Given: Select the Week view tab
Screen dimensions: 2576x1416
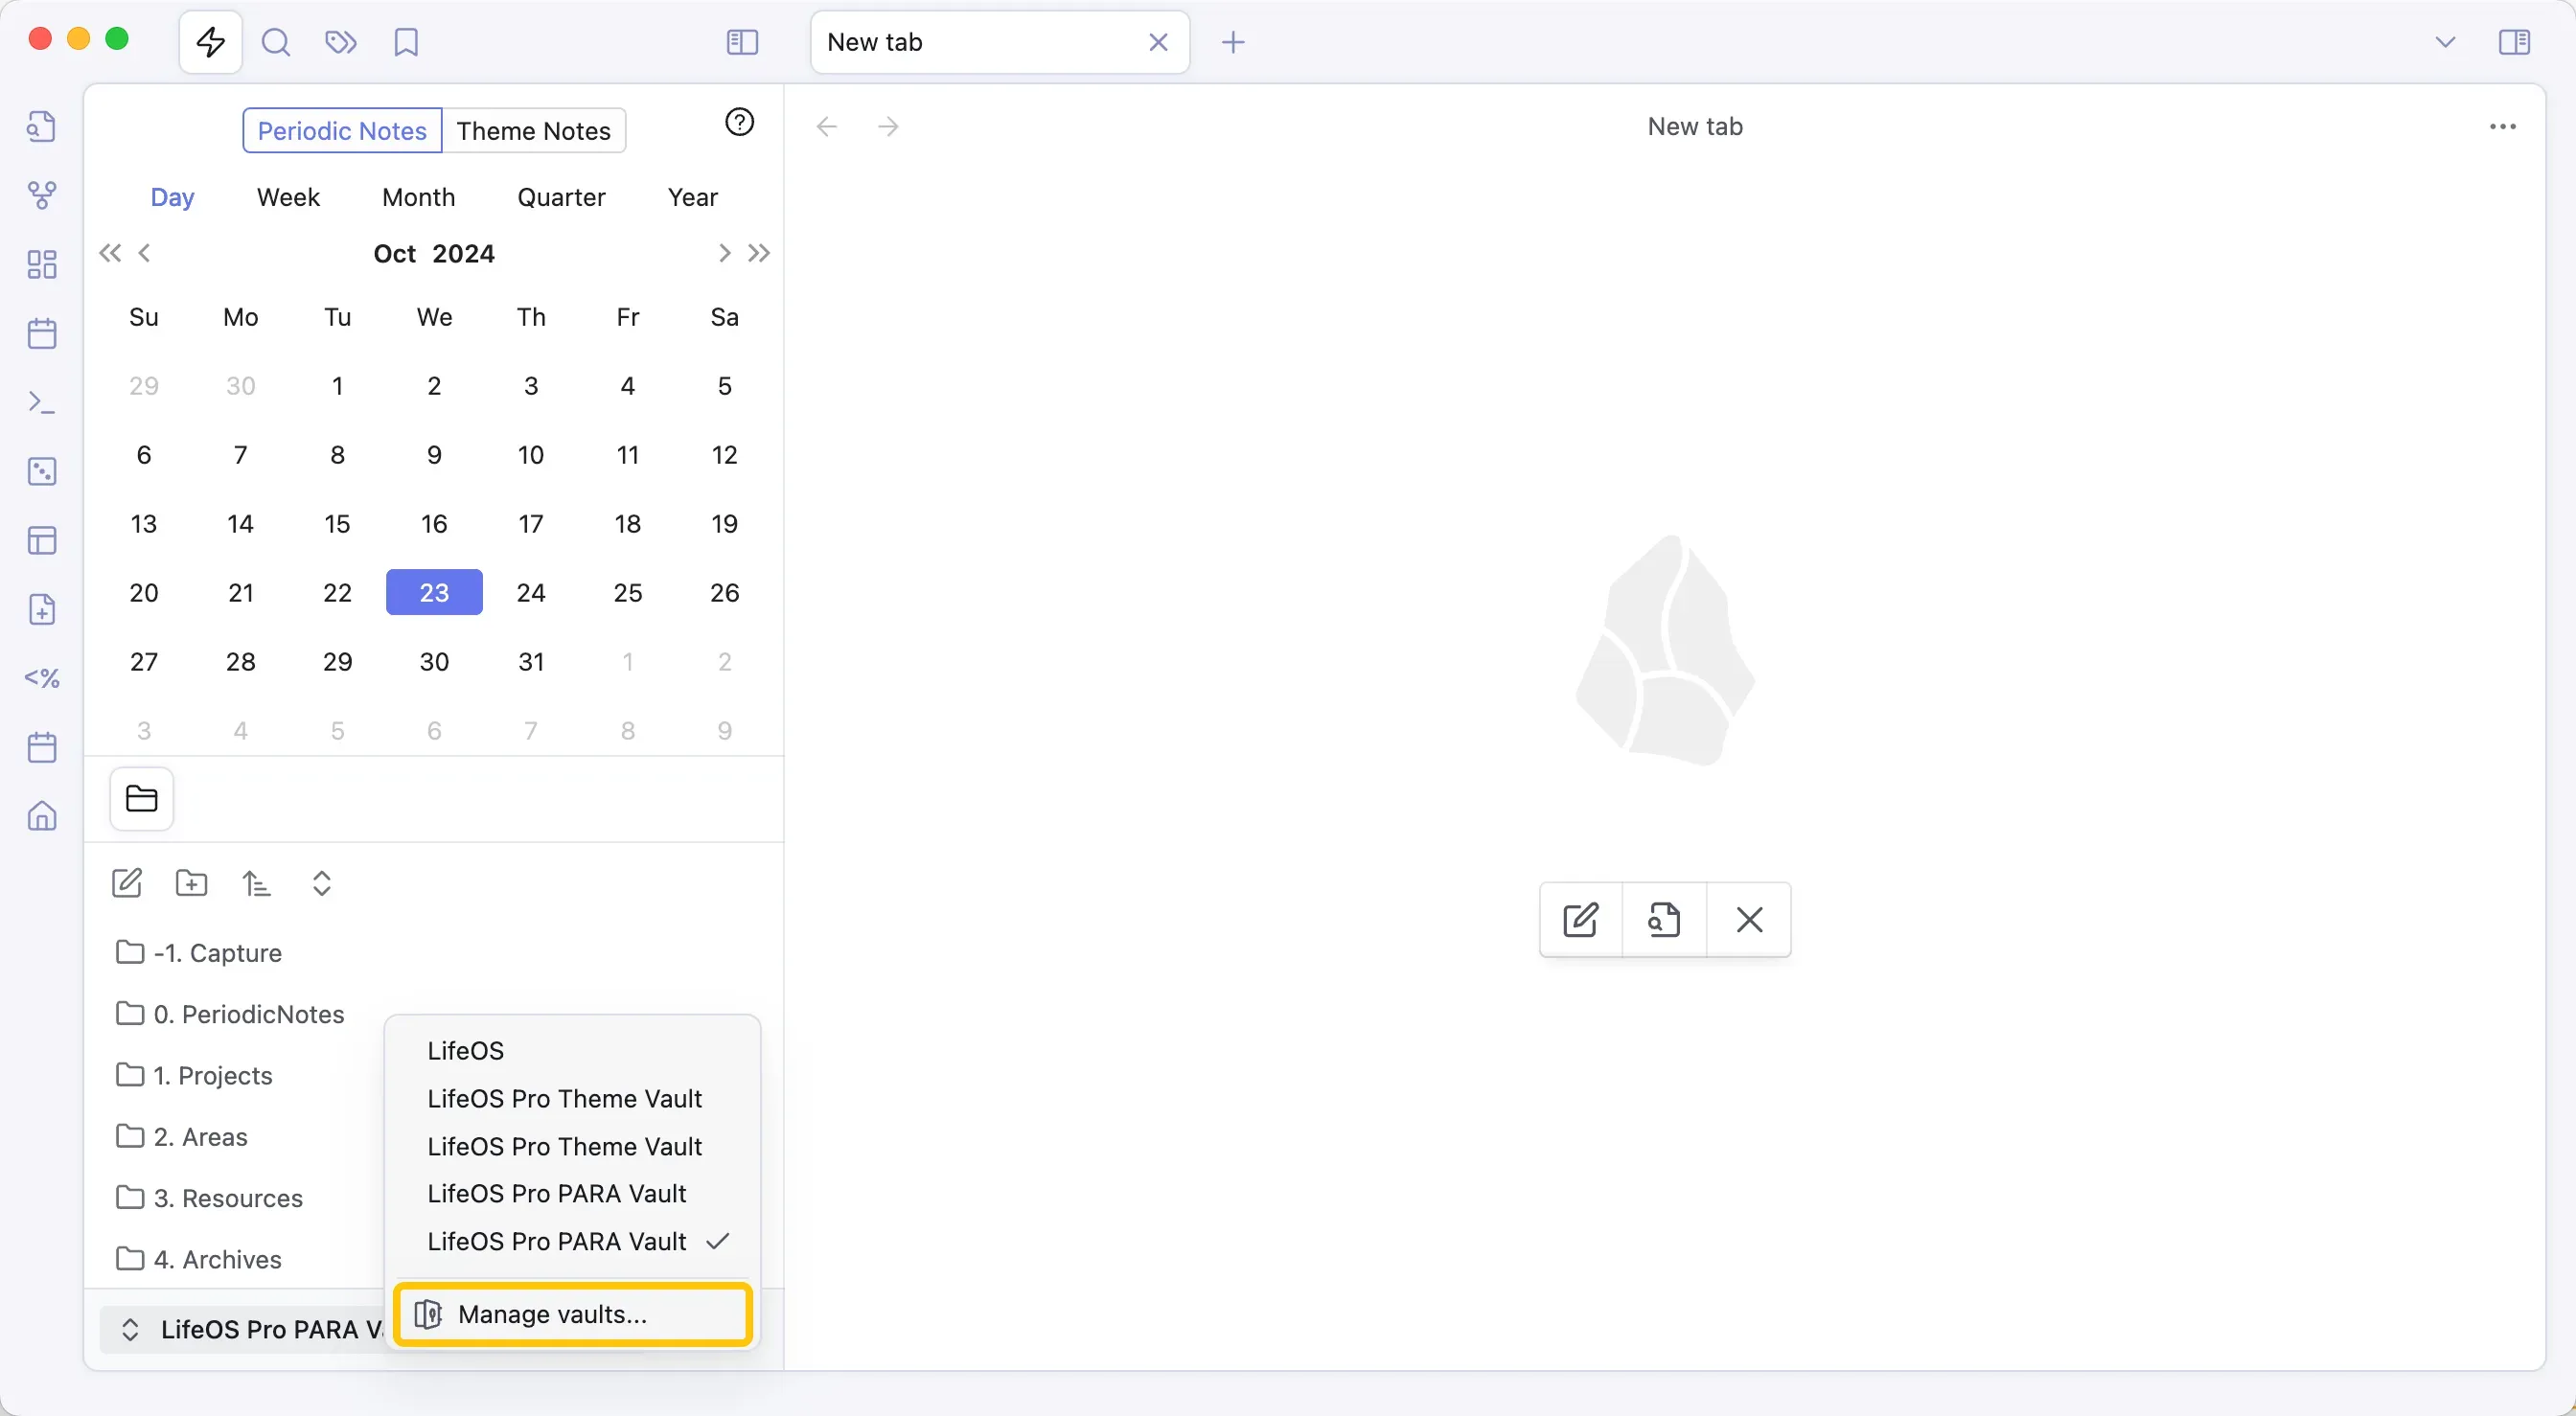Looking at the screenshot, I should pyautogui.click(x=288, y=197).
